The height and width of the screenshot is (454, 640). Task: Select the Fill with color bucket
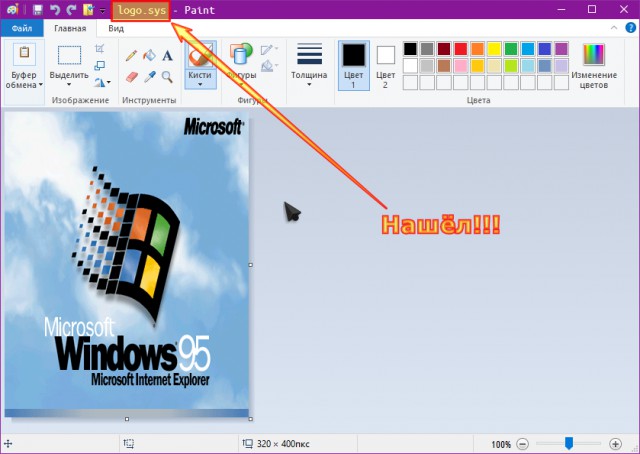click(149, 55)
